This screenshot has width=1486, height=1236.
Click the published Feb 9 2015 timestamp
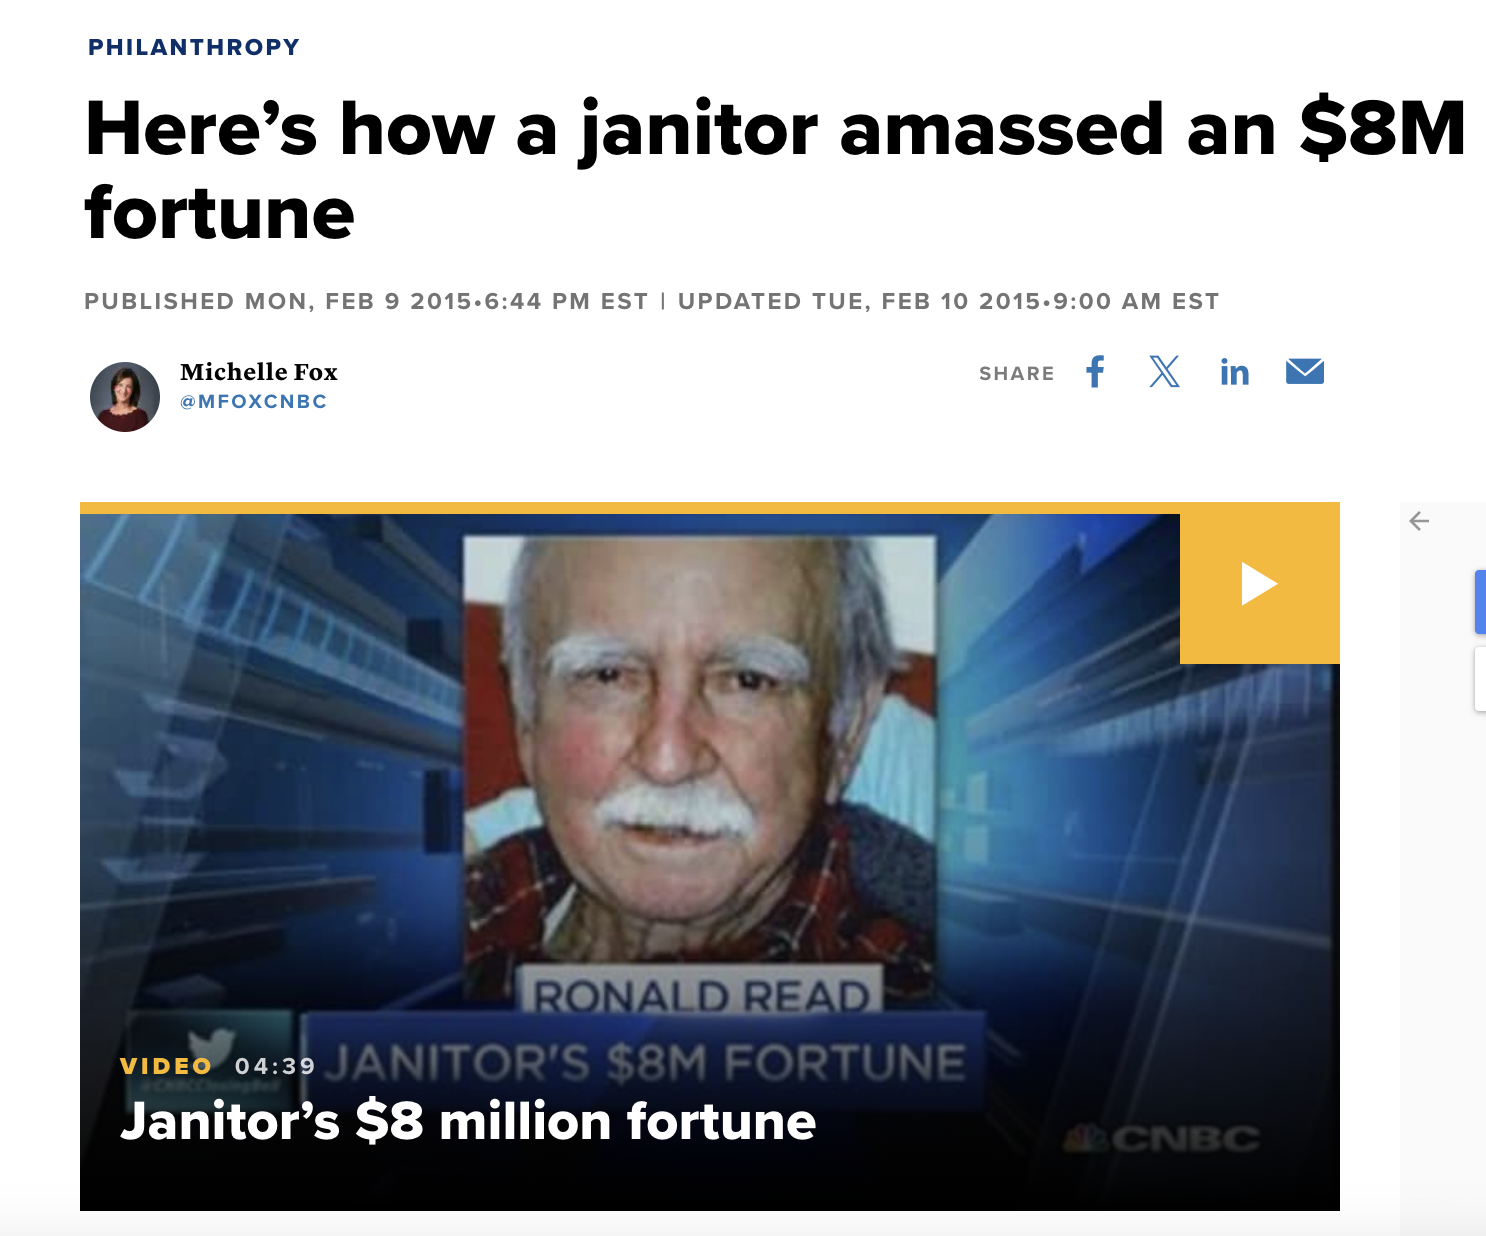click(366, 301)
